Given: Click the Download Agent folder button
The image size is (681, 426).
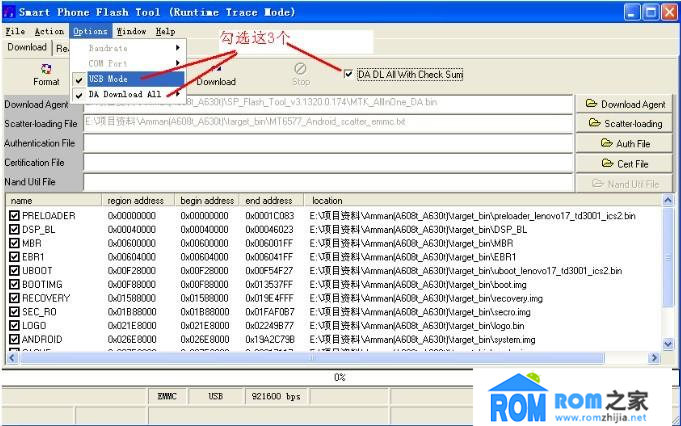Looking at the screenshot, I should [x=625, y=104].
